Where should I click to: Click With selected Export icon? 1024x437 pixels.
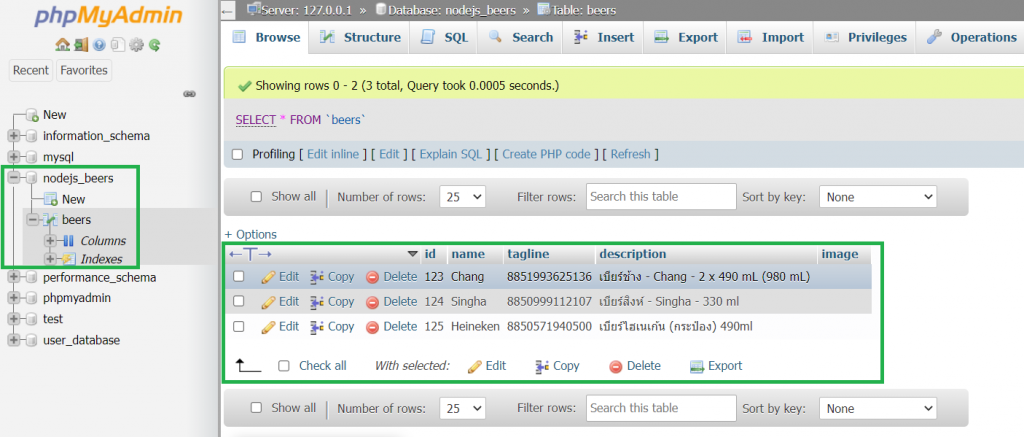(697, 366)
